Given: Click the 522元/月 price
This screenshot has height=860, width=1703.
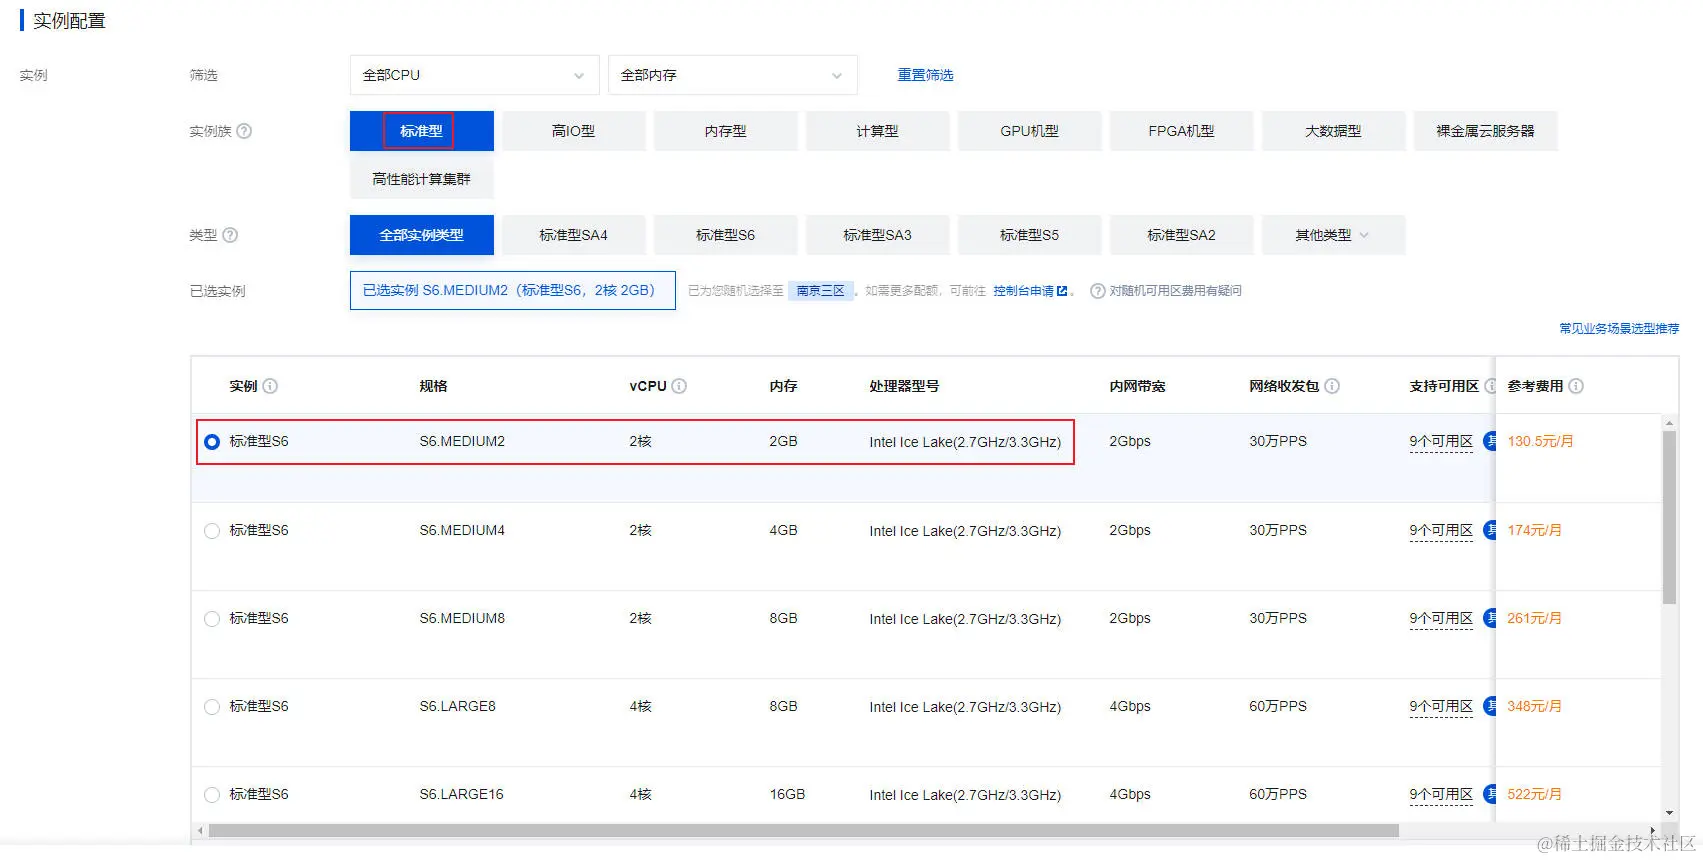Looking at the screenshot, I should tap(1534, 795).
